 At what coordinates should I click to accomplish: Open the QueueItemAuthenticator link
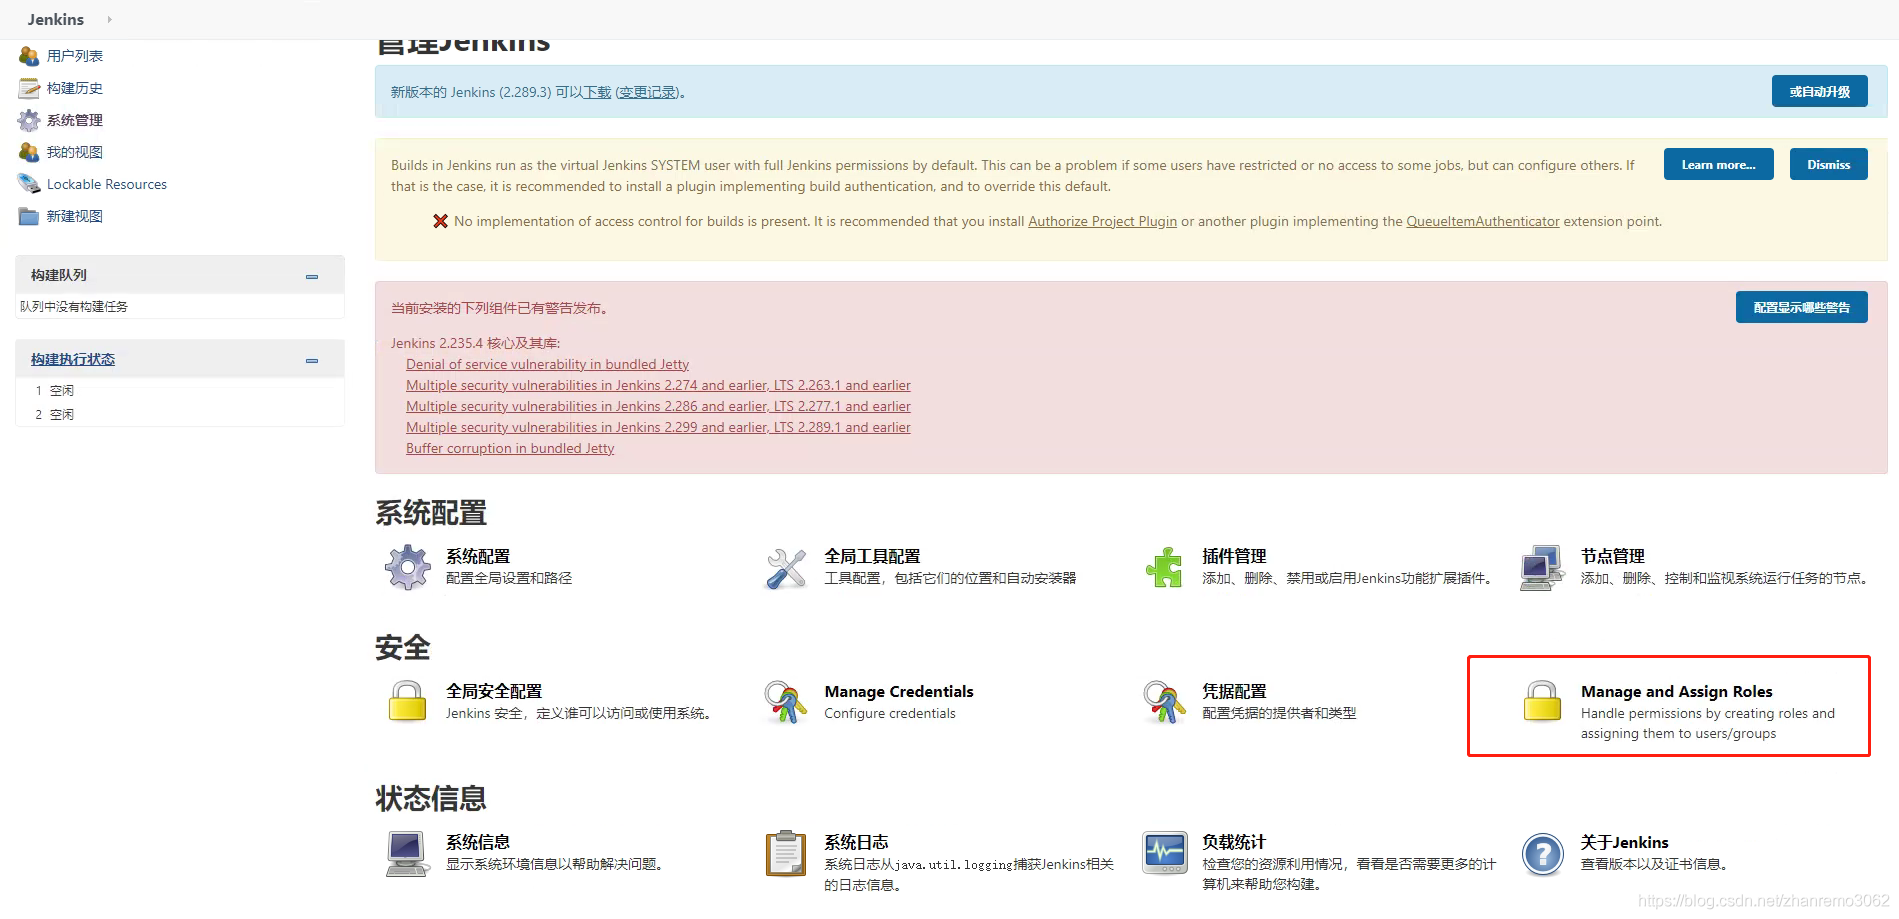point(1483,221)
